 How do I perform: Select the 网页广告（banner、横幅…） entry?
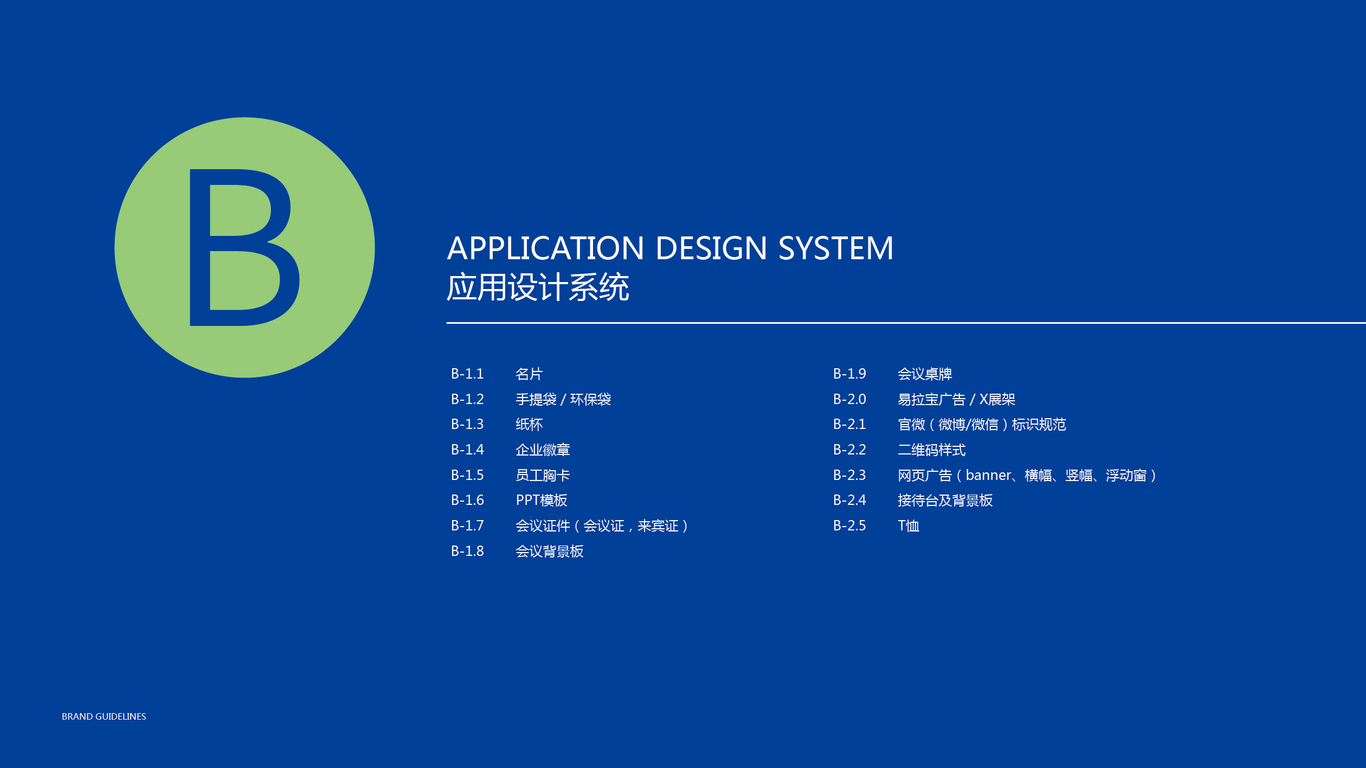[1029, 475]
